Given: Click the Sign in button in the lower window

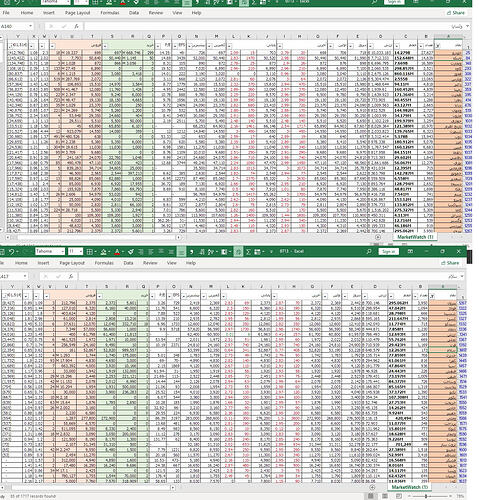Looking at the screenshot, I should 389,251.
